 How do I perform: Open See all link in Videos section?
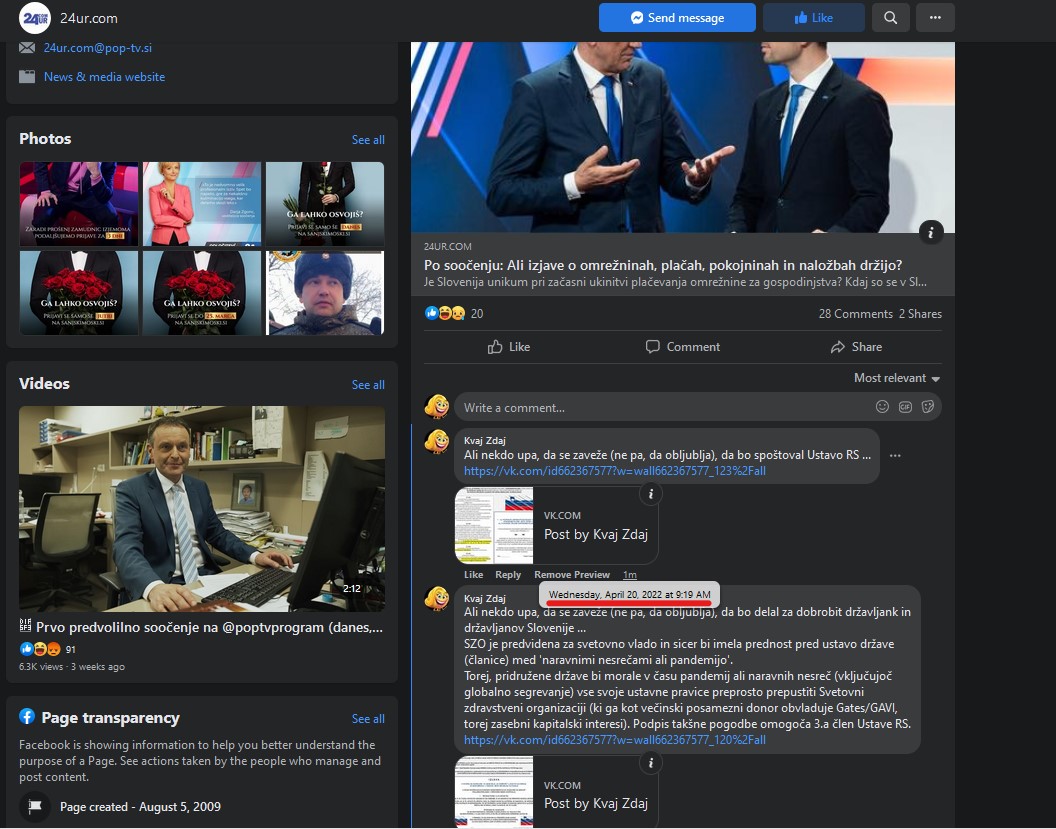367,385
